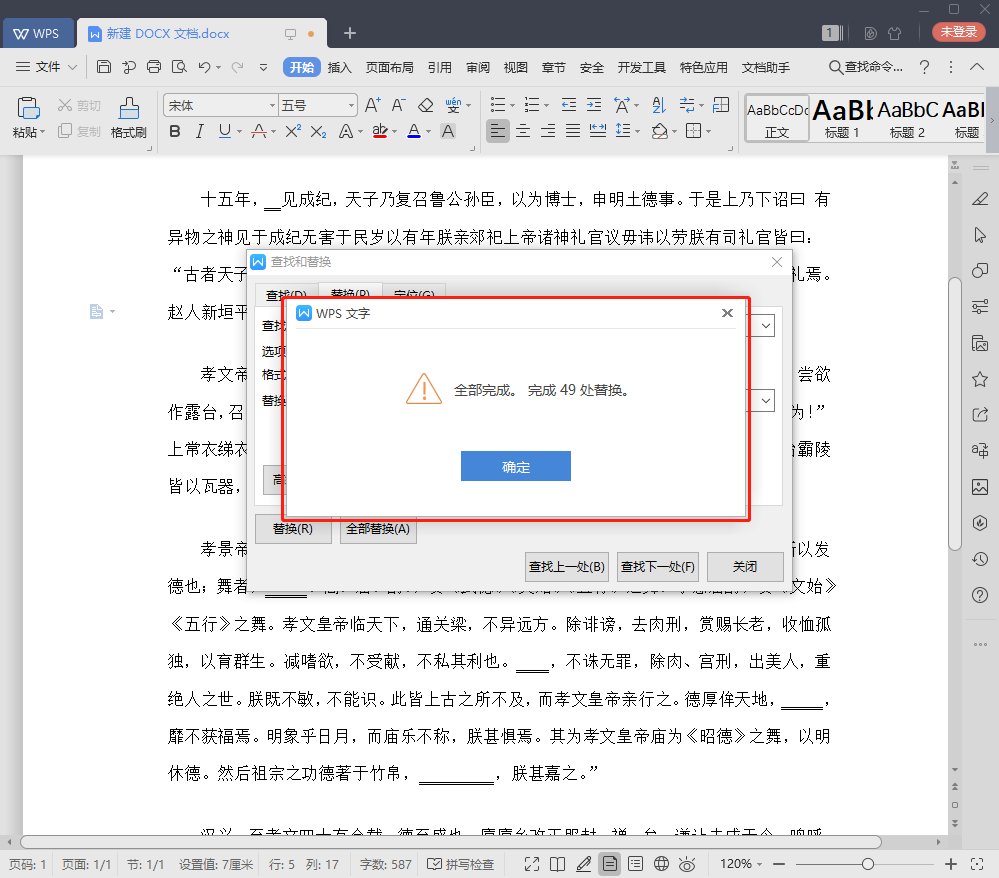The width and height of the screenshot is (999, 878).
Task: Expand the bullet list dropdown arrow
Action: pyautogui.click(x=511, y=104)
